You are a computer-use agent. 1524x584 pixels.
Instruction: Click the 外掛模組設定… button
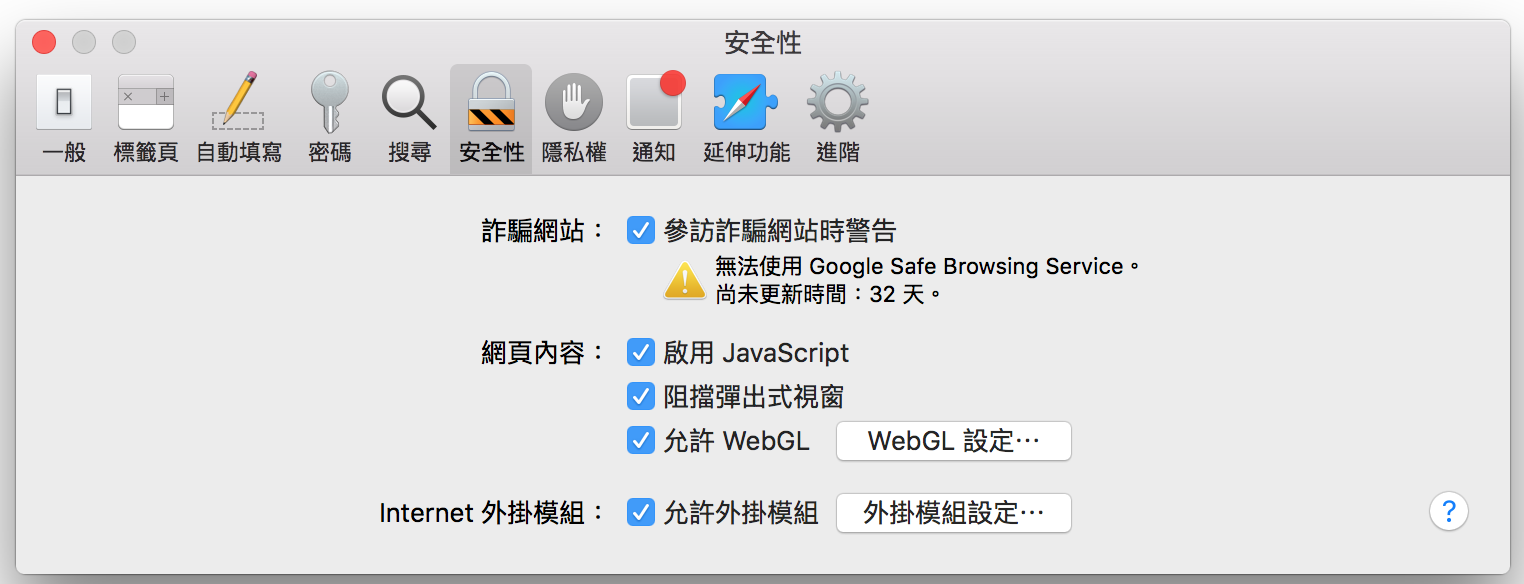(x=953, y=513)
